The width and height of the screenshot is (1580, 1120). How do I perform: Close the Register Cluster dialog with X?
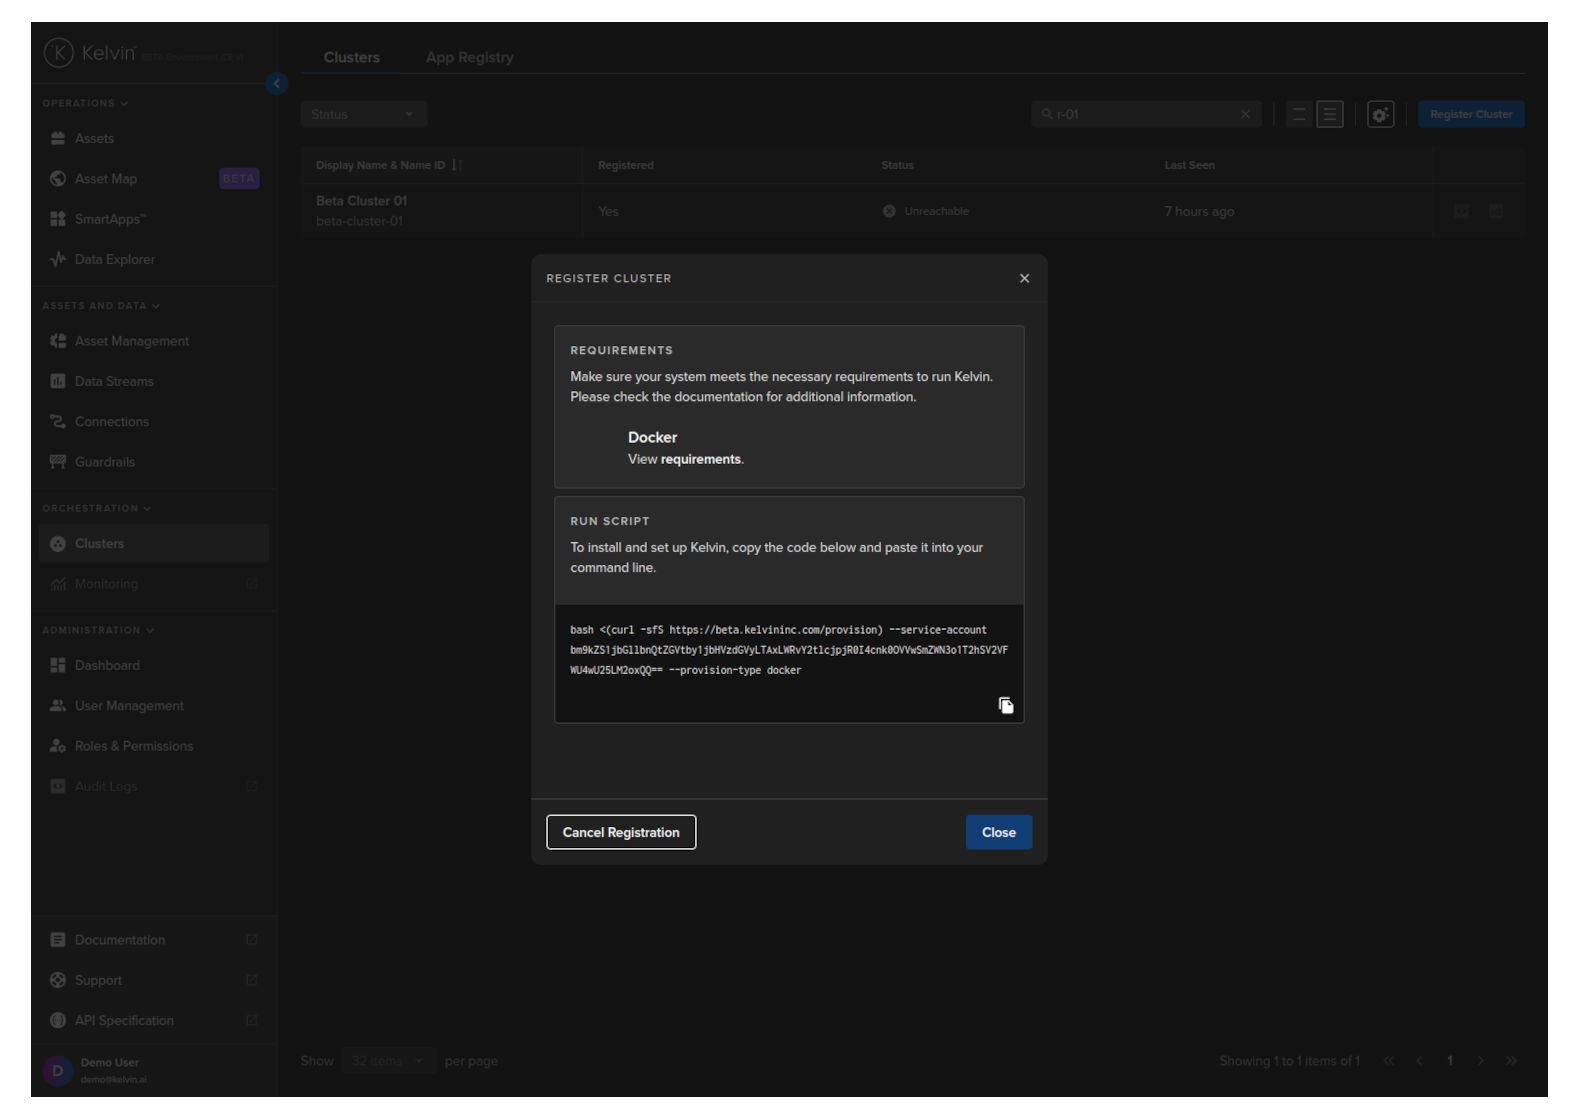click(x=1024, y=278)
